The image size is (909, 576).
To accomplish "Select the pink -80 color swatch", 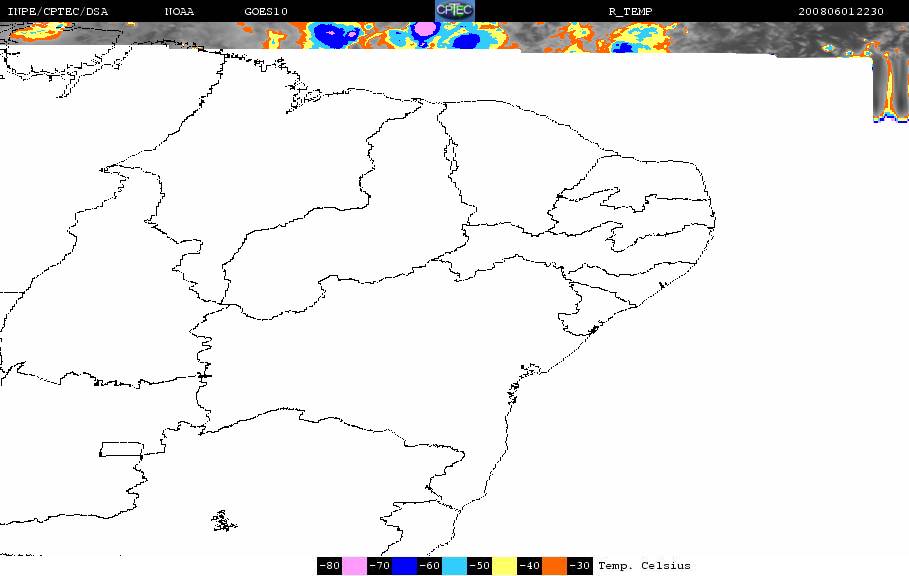I will (x=354, y=566).
